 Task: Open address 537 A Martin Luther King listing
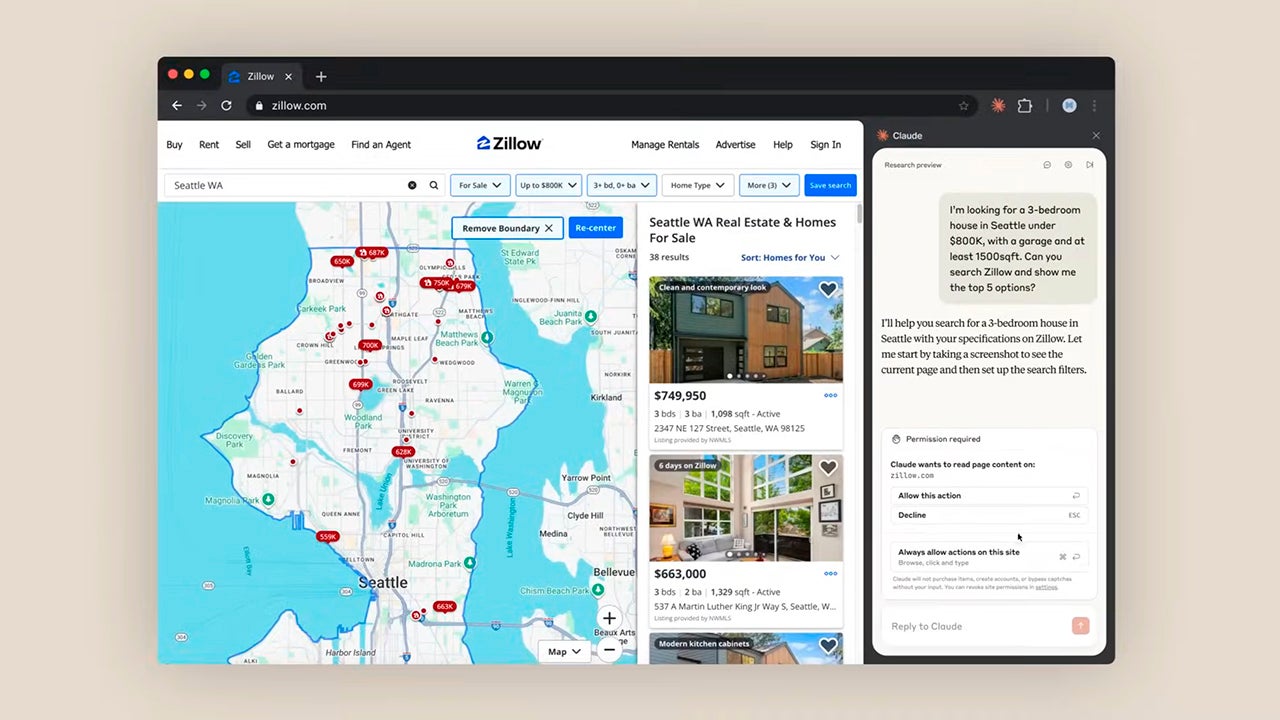click(745, 606)
